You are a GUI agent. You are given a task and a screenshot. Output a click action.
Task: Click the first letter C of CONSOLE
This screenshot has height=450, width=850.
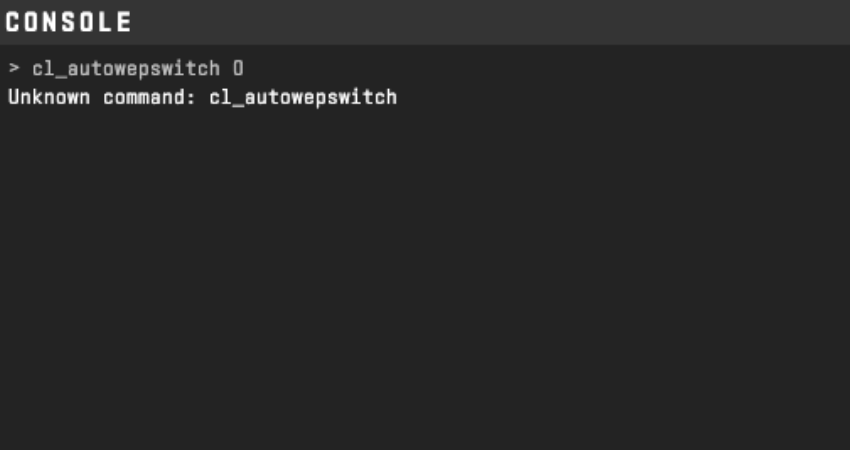point(12,22)
